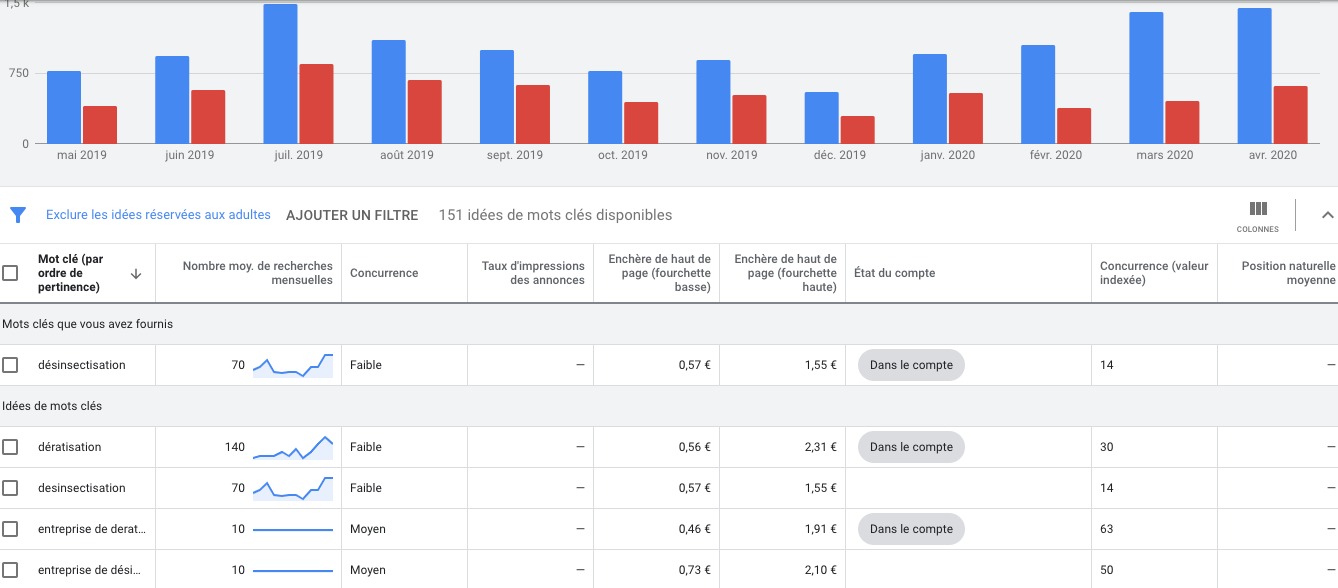Click the blue bar for juil. 2019
This screenshot has width=1338, height=588.
[280, 74]
